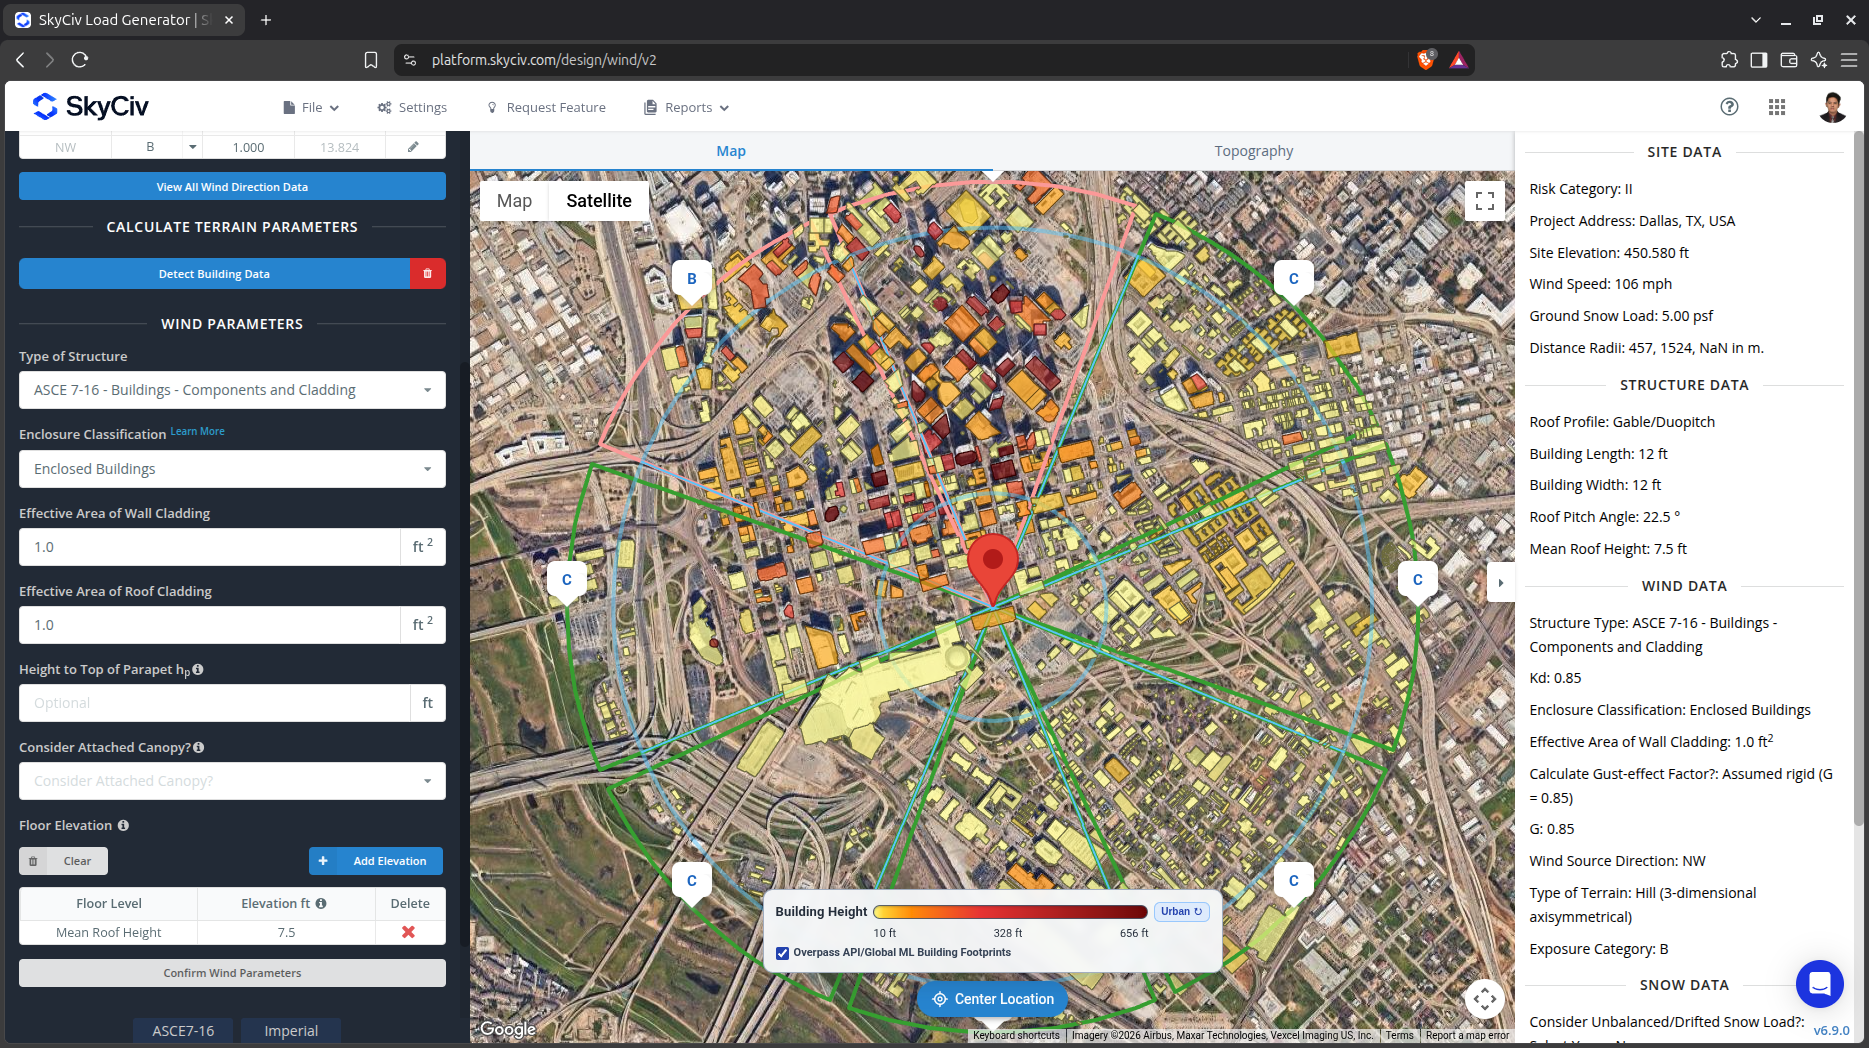Open the Type of Structure dropdown
The height and width of the screenshot is (1048, 1869).
click(x=232, y=390)
